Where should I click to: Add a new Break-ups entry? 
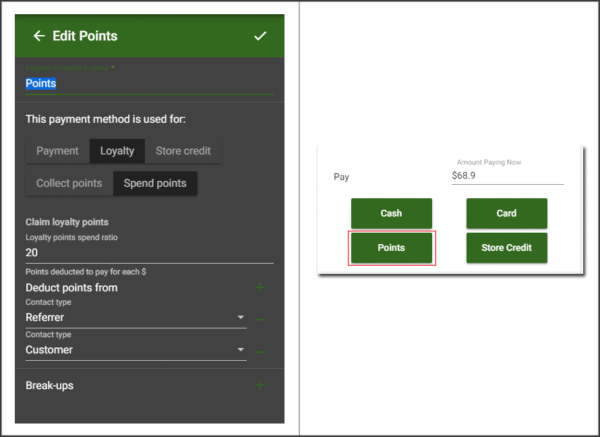pos(260,385)
